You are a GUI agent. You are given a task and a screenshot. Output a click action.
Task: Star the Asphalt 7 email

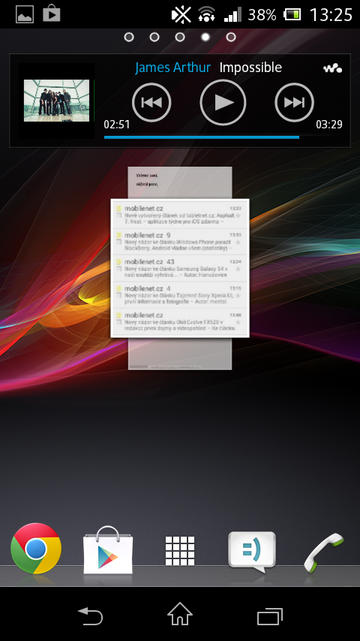(x=238, y=215)
